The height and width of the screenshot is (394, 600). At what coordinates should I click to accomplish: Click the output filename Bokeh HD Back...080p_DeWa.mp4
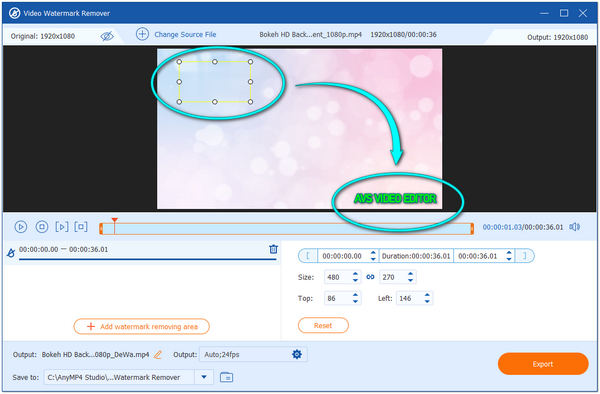pos(95,355)
